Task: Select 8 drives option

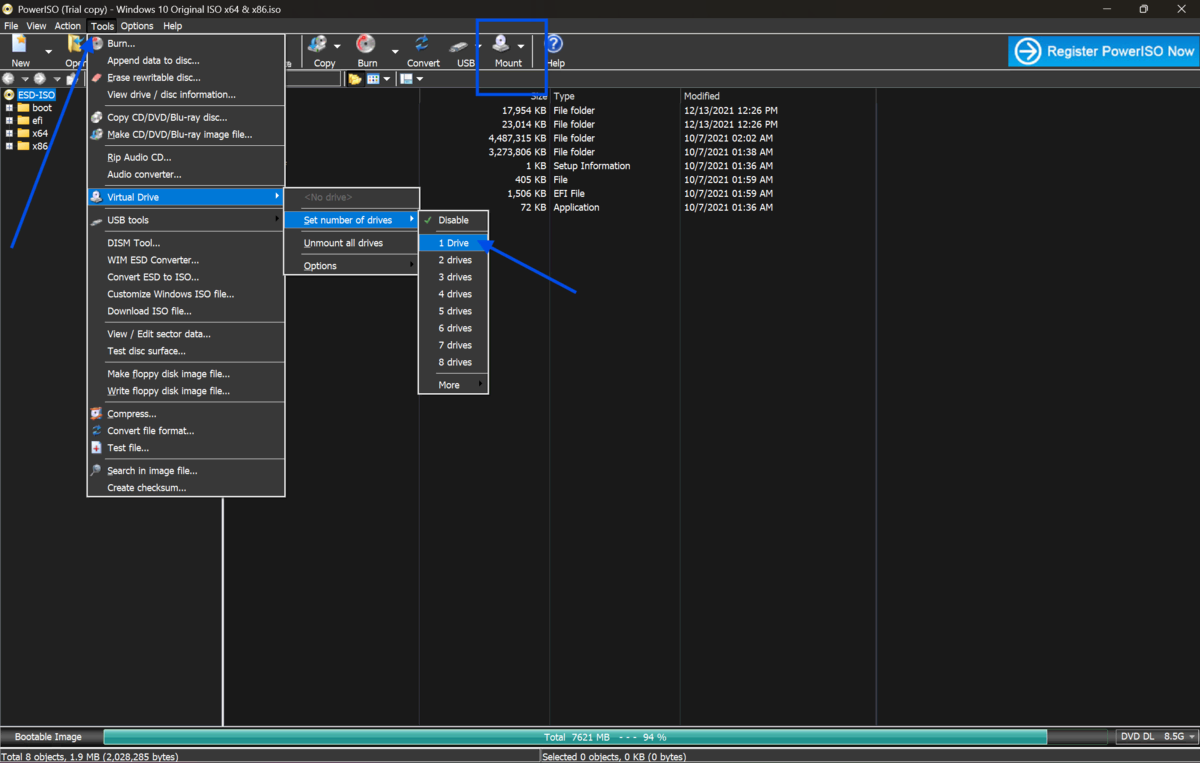Action: pyautogui.click(x=453, y=362)
